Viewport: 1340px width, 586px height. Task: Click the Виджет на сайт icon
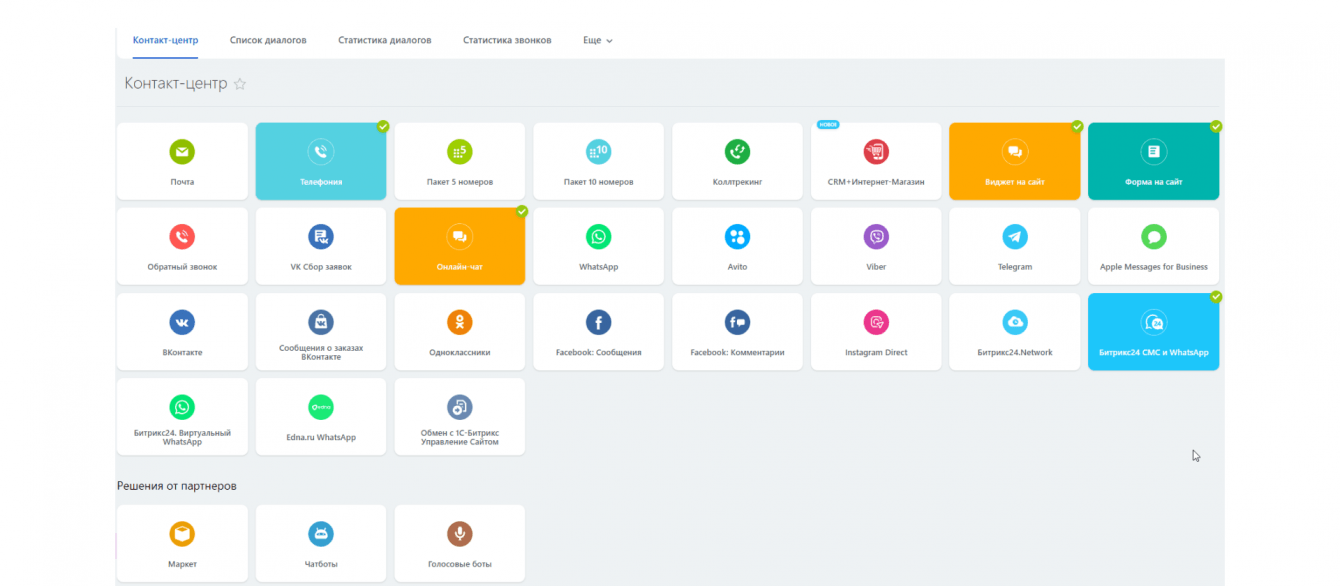point(1015,152)
